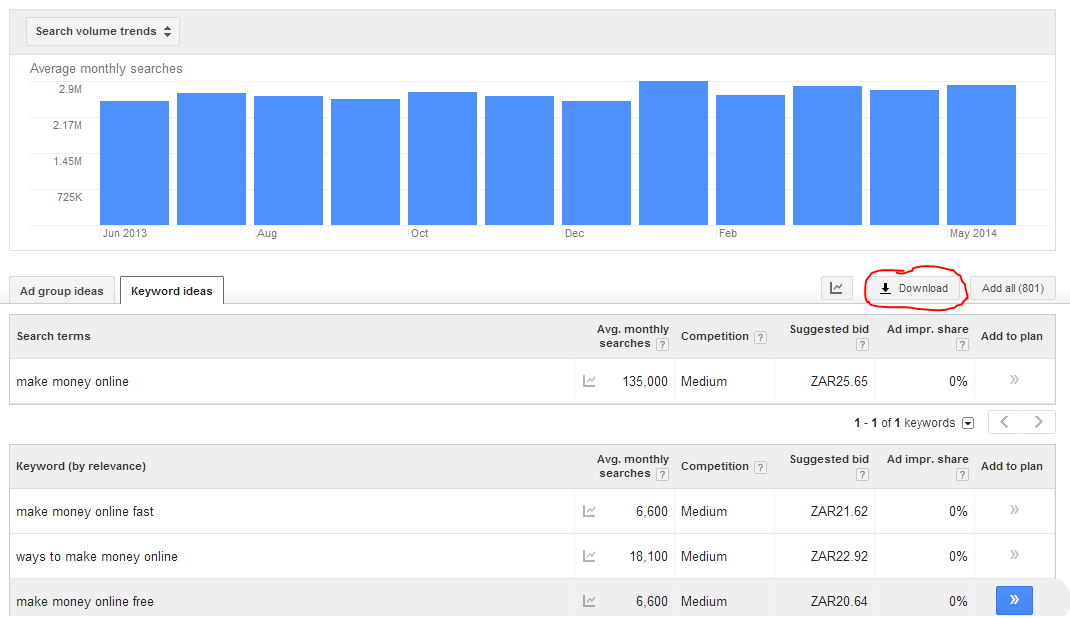Click help icon under Ad impr. share in Search terms

click(x=962, y=344)
